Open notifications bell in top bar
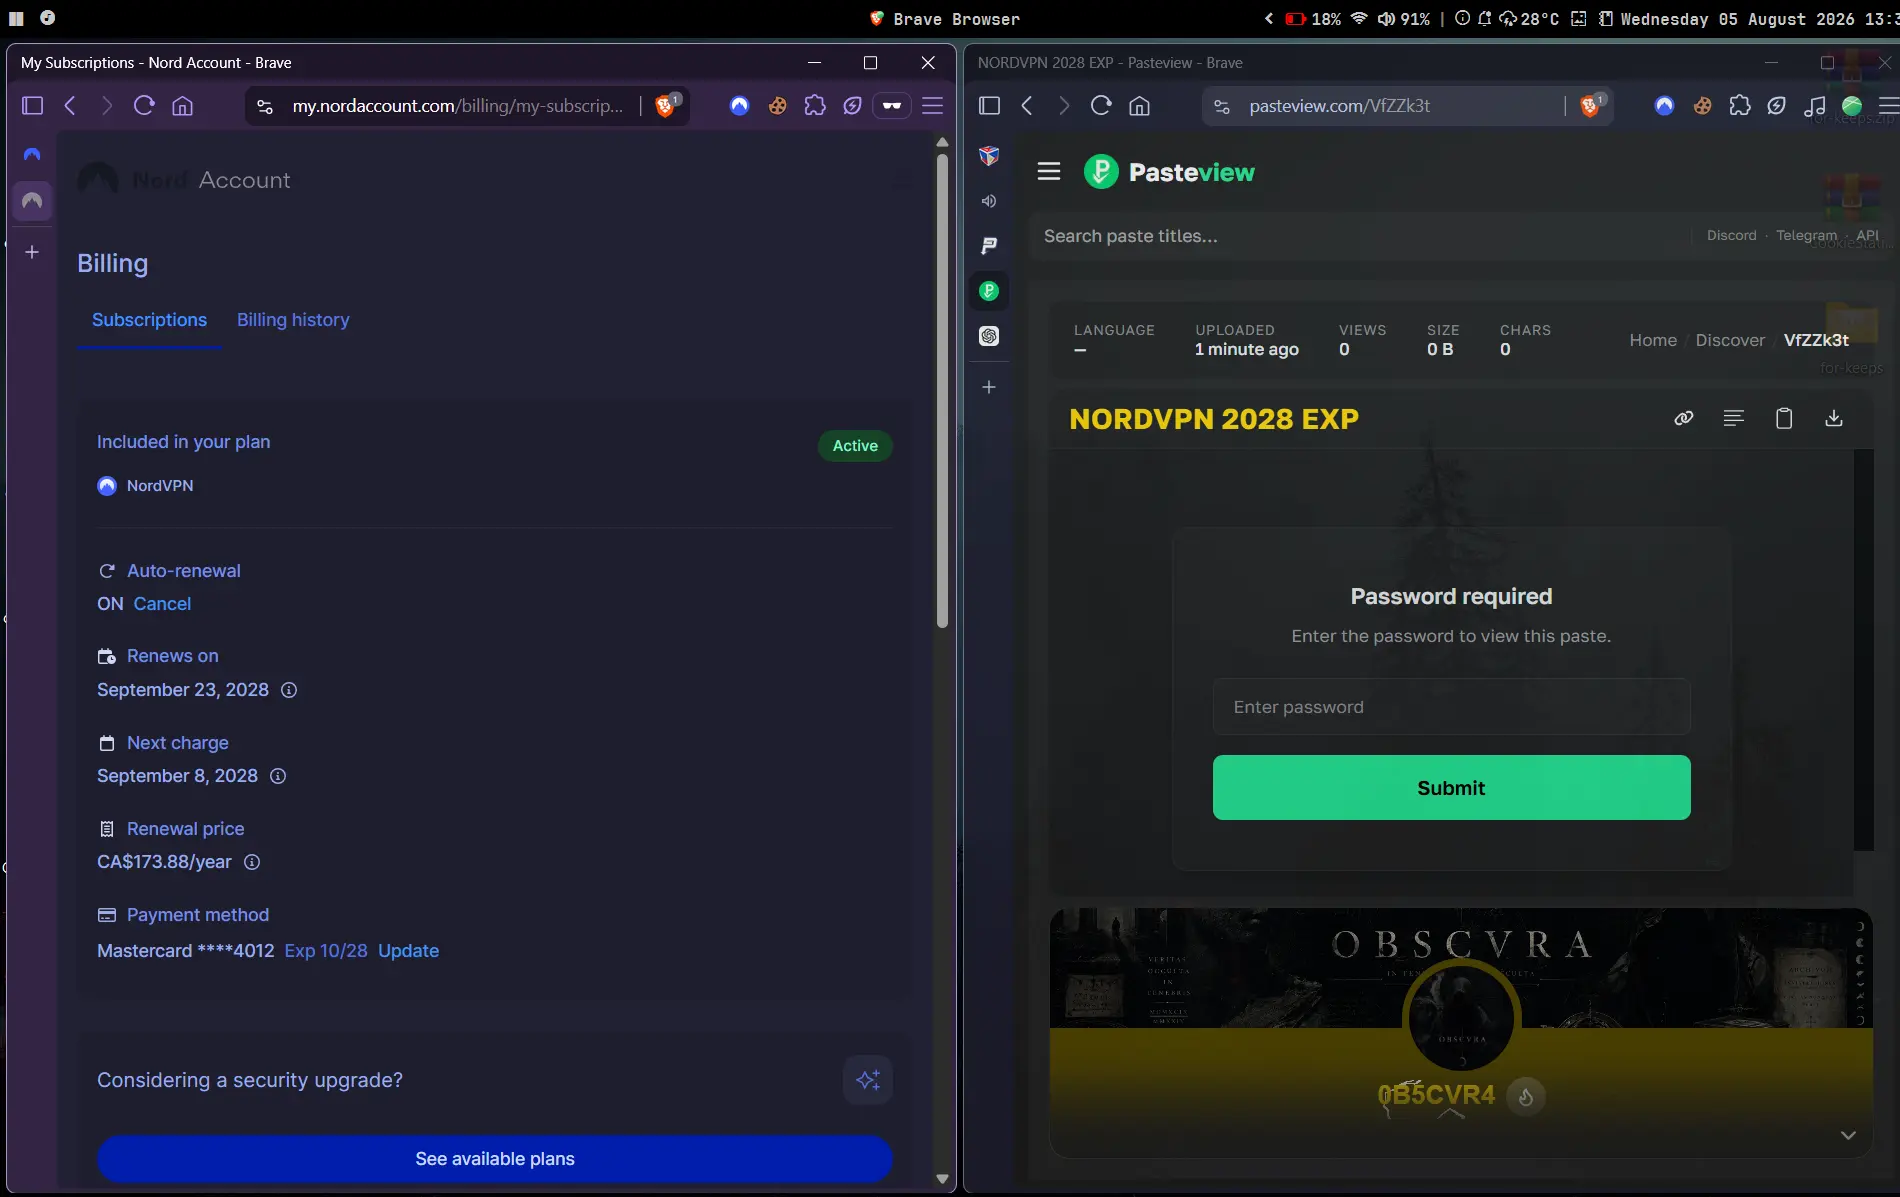Viewport: 1900px width, 1197px height. pos(1485,19)
